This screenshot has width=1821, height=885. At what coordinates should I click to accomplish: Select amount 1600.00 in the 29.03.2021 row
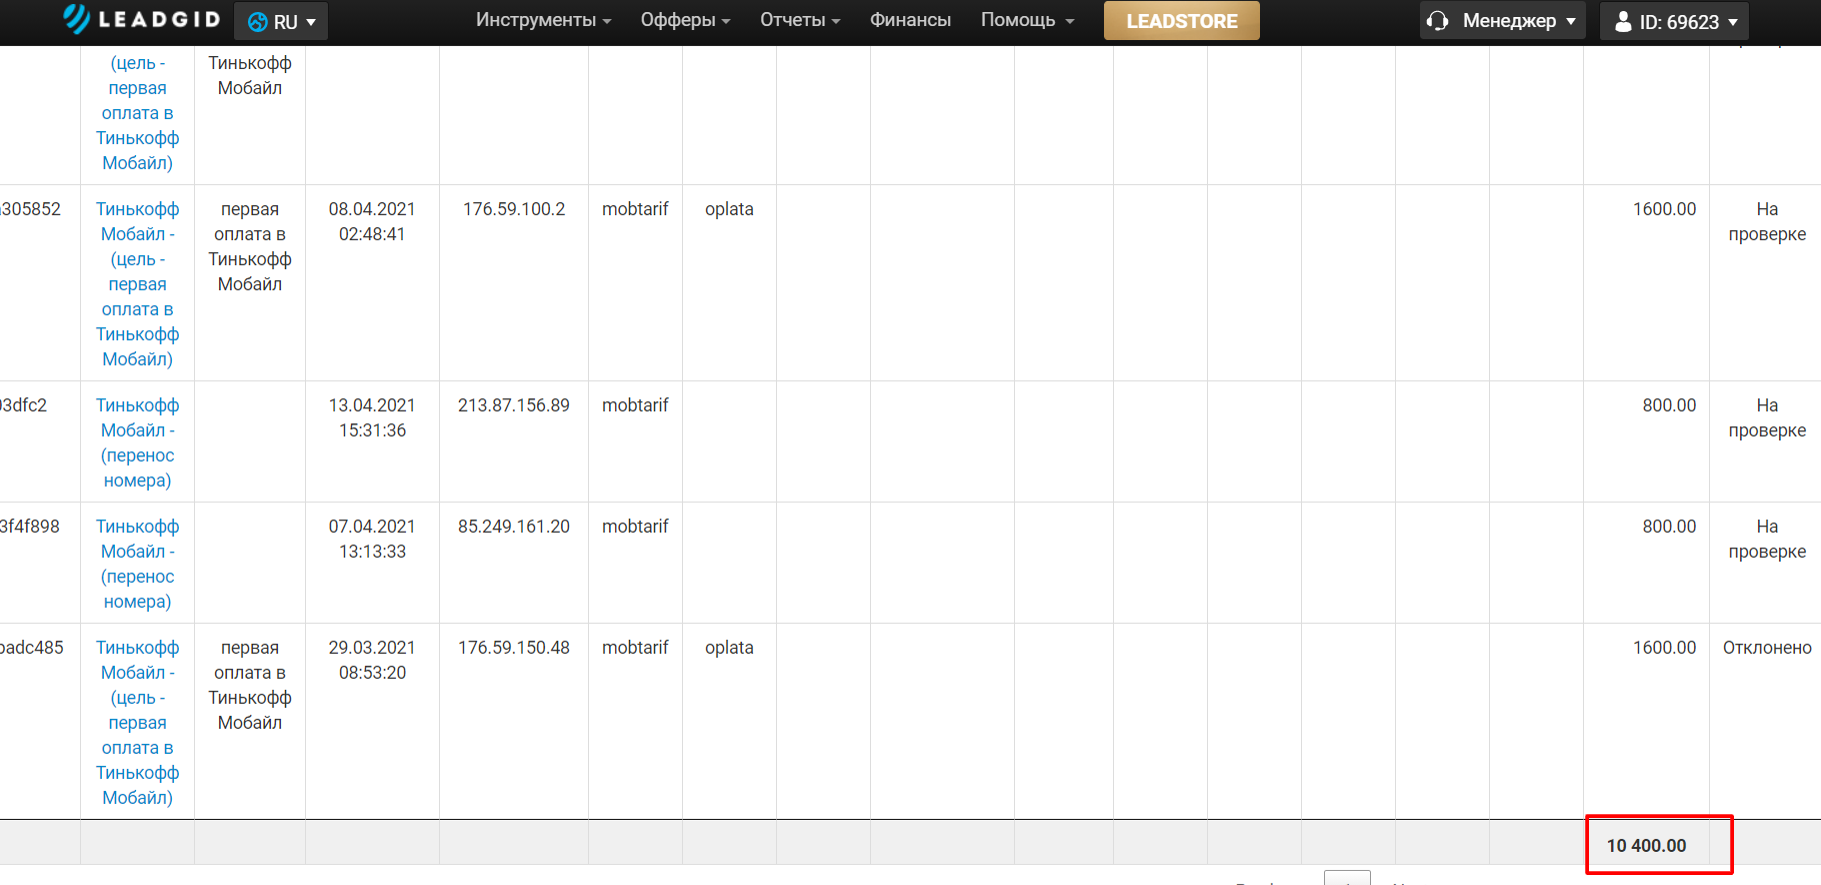coord(1664,647)
